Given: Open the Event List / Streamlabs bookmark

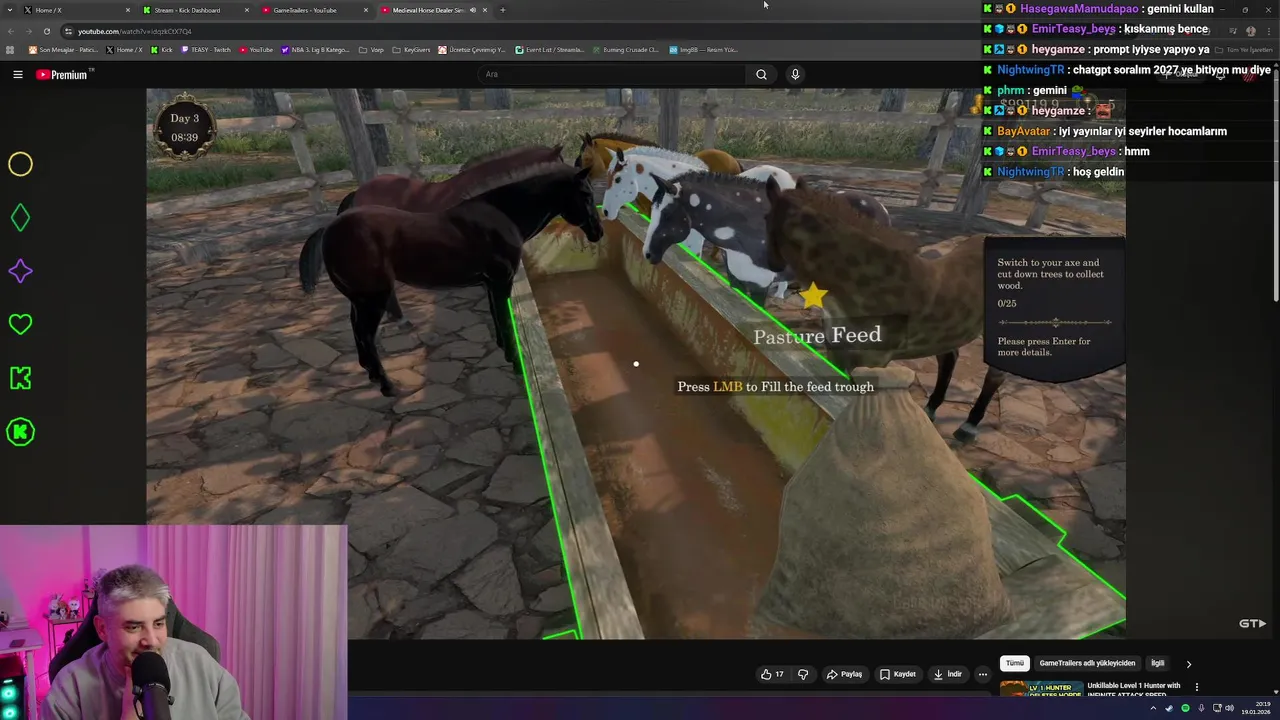Looking at the screenshot, I should (550, 49).
